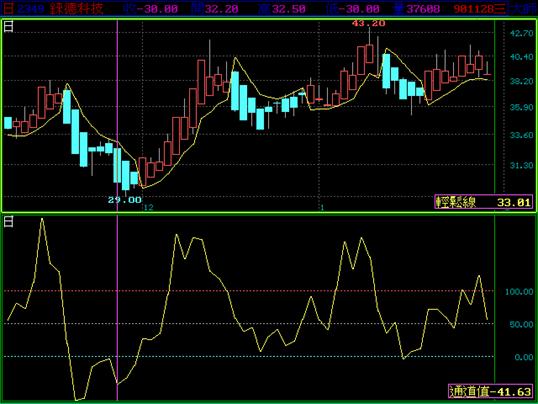538x404 pixels.
Task: Click the 31.30 price axis label
Action: point(522,166)
